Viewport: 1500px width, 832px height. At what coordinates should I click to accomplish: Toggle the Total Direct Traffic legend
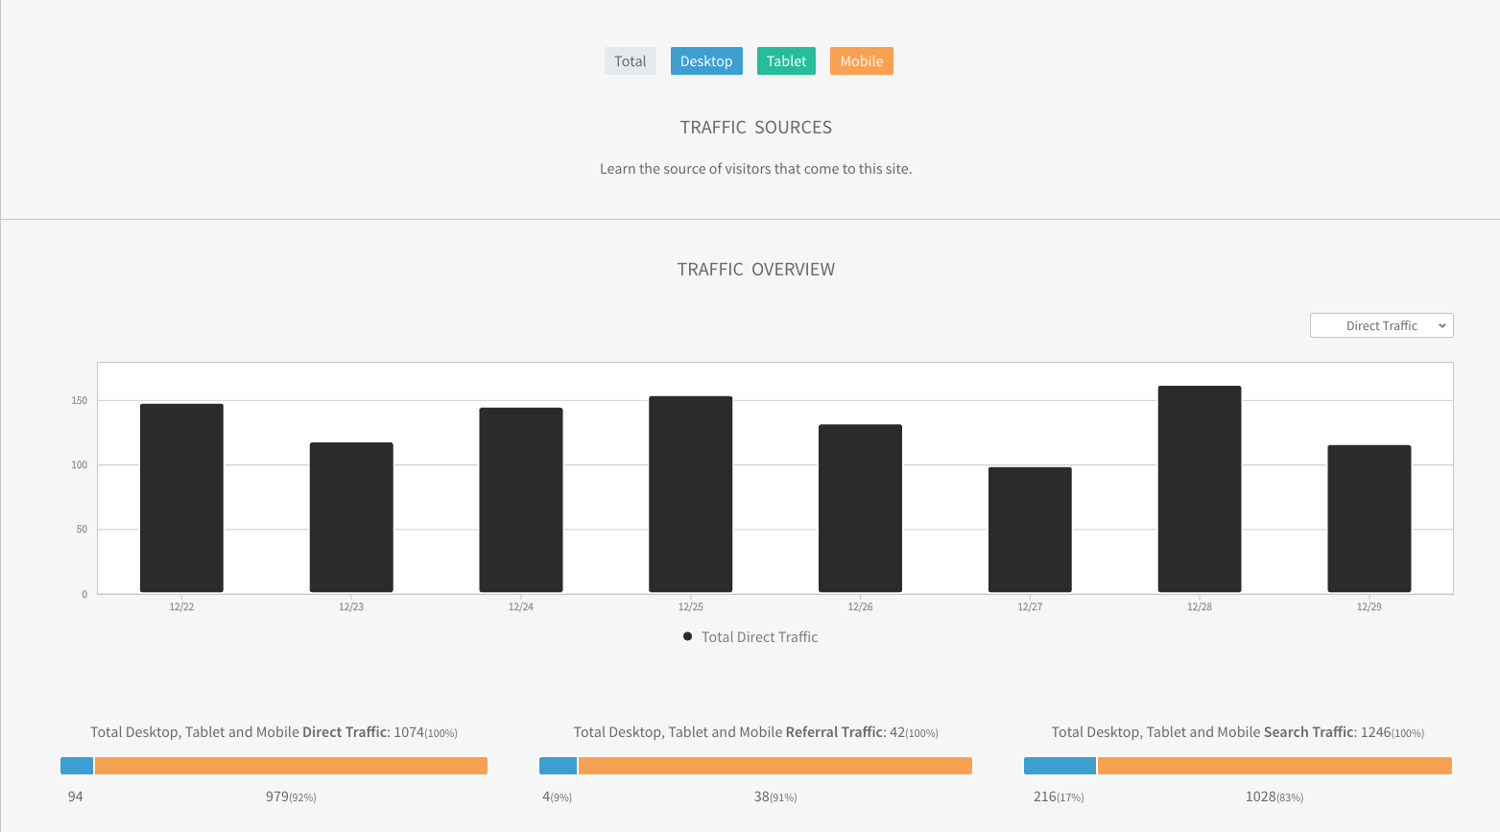[759, 637]
